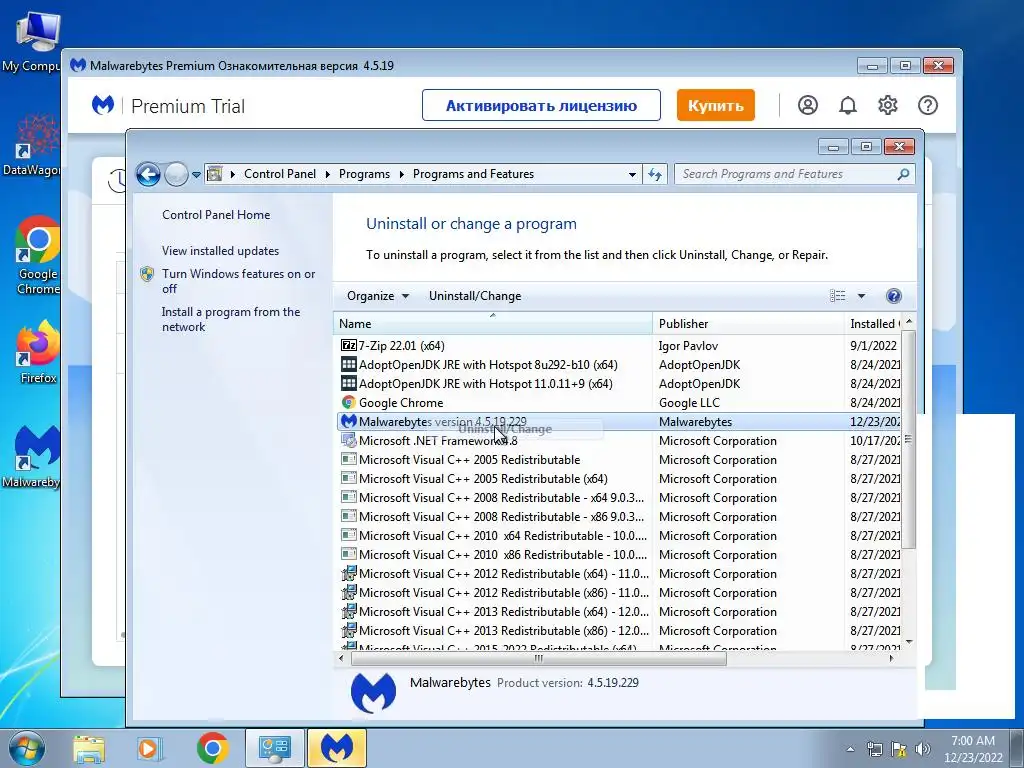
Task: Select Visual C++ 2010 x64 Redistributable row
Action: click(618, 536)
